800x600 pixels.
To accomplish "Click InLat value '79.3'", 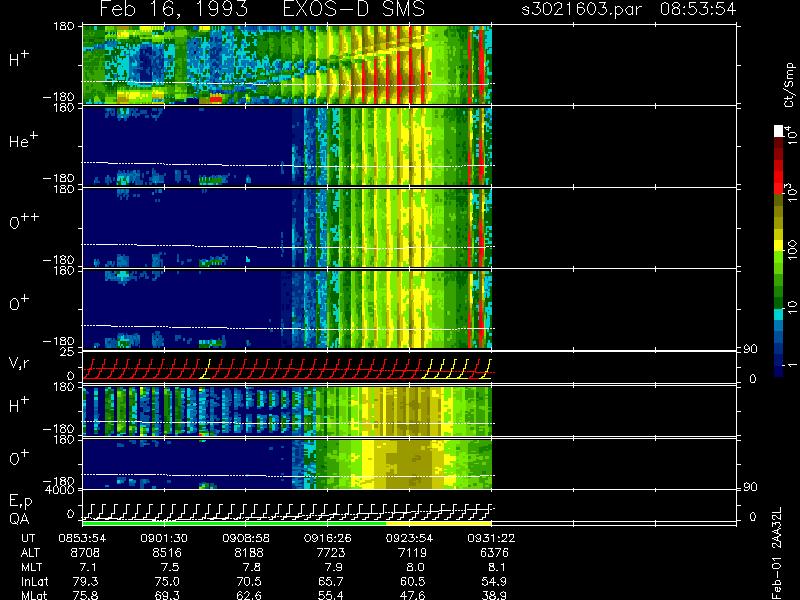I will (85, 581).
